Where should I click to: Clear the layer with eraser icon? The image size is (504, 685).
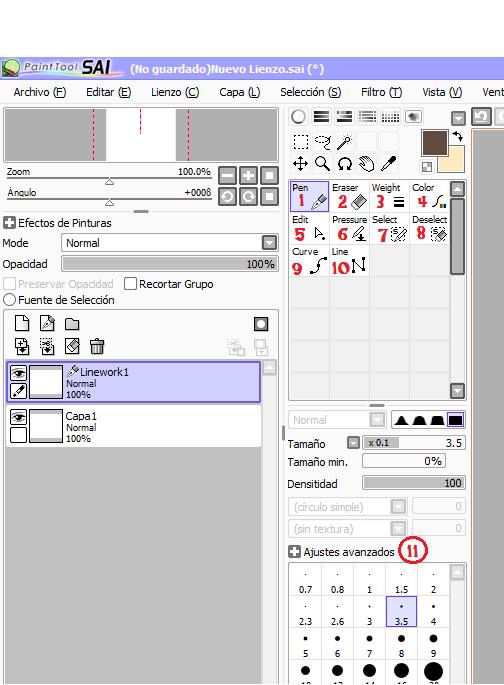click(x=72, y=346)
